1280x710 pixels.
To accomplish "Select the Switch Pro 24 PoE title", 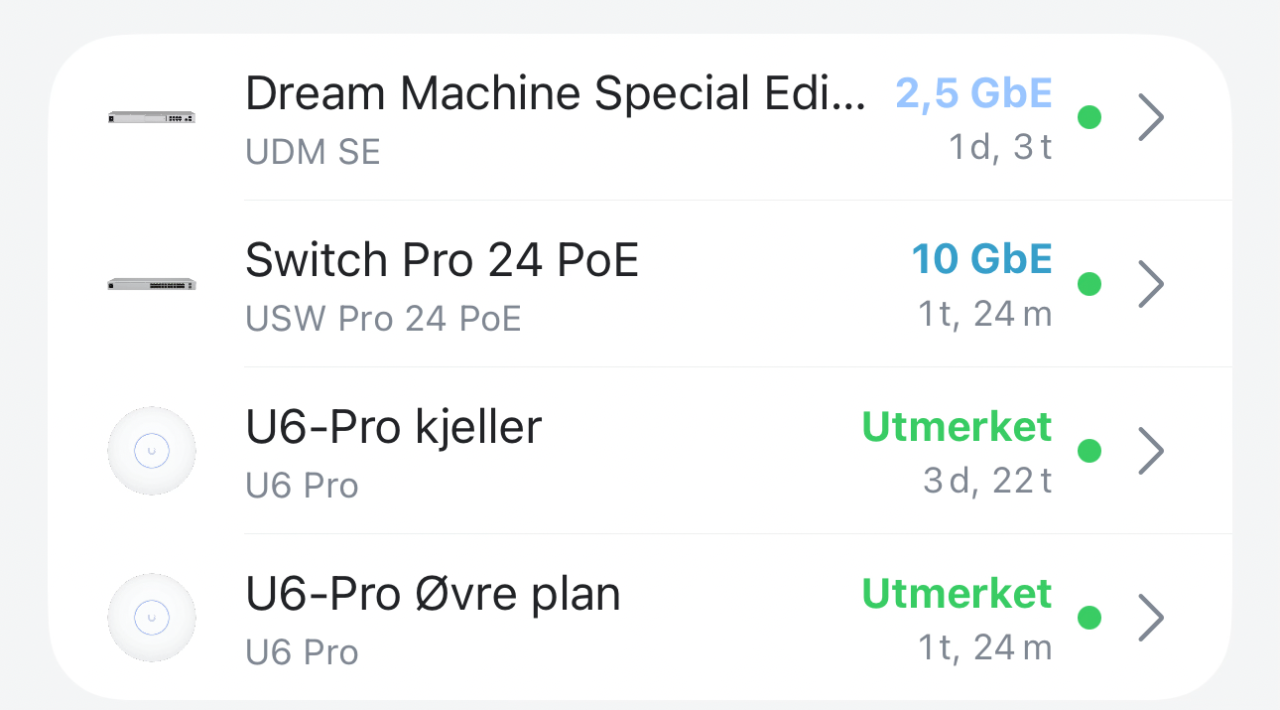I will click(x=442, y=261).
